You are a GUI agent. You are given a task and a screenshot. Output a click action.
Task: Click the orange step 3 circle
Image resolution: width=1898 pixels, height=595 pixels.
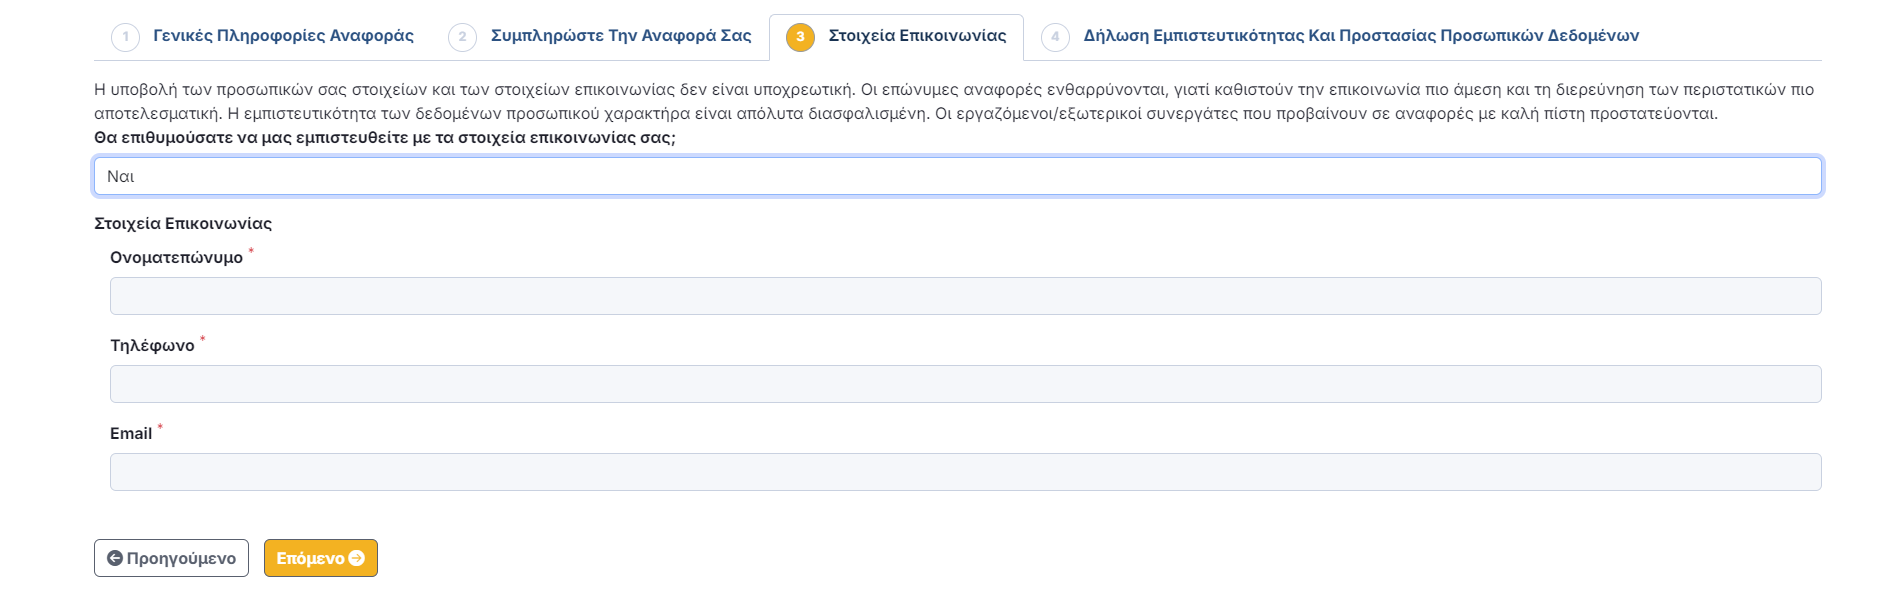(800, 37)
